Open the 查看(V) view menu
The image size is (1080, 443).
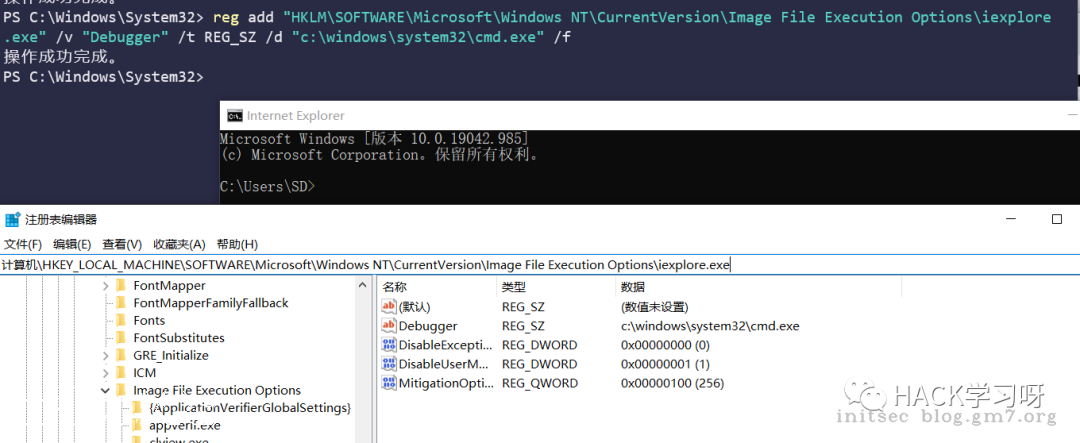click(x=122, y=244)
